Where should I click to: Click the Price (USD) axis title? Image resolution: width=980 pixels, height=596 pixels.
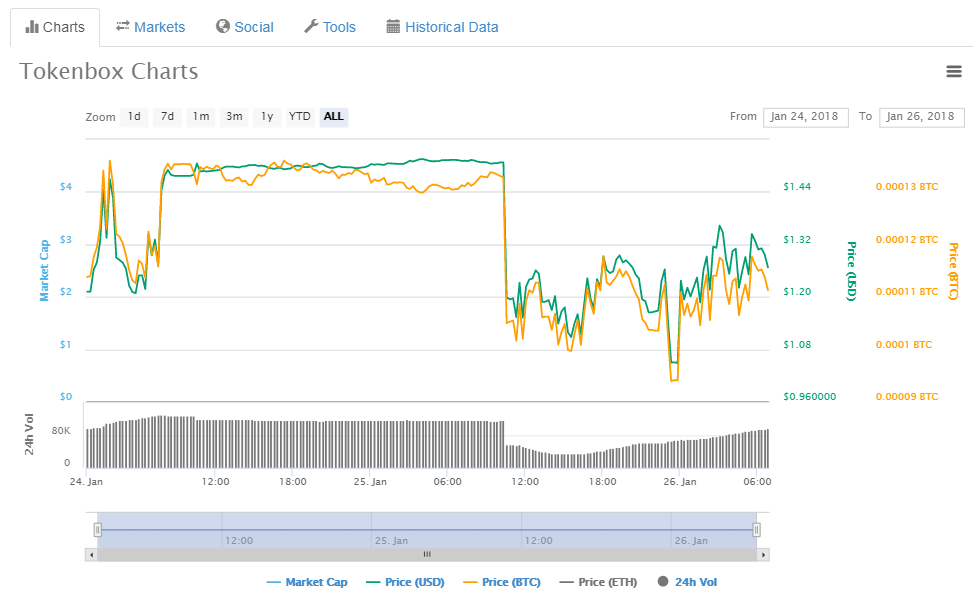(851, 271)
